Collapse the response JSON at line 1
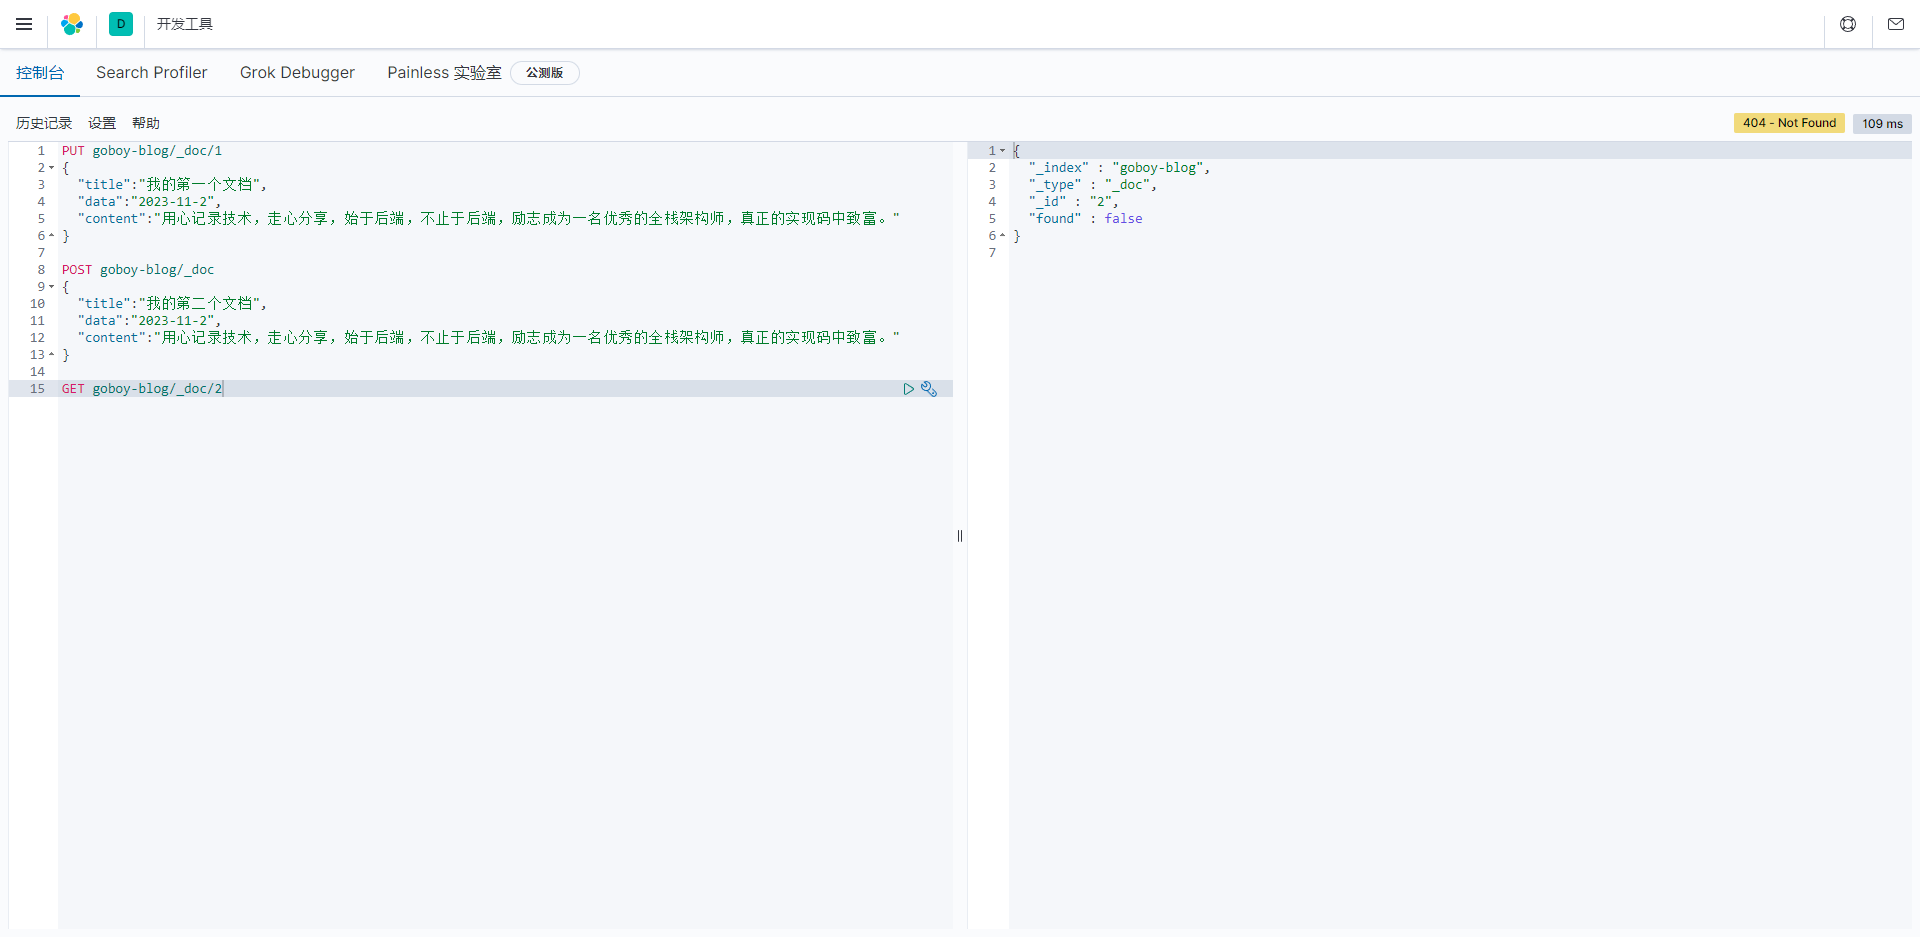Screen dimensions: 1920x937 pyautogui.click(x=1003, y=151)
